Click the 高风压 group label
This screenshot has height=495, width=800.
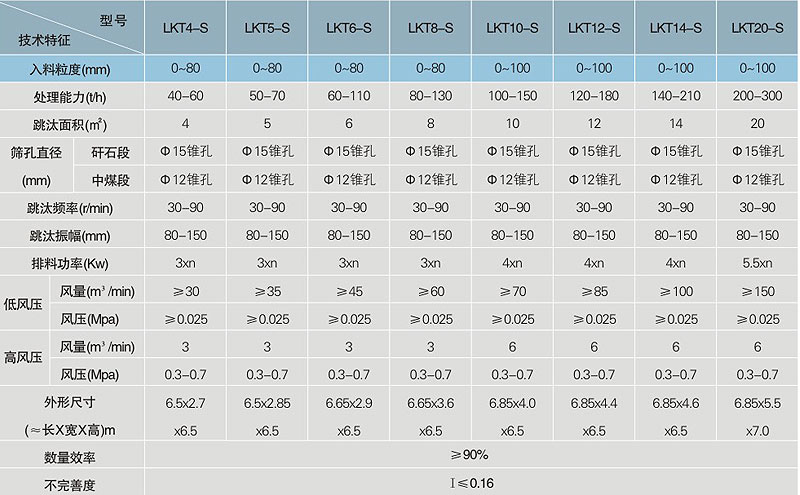click(23, 357)
